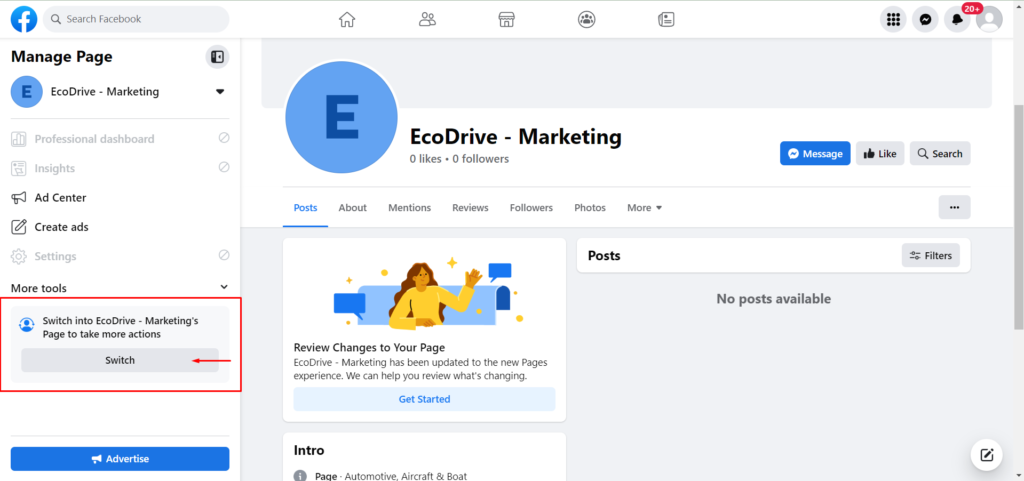Click the Switch button
The width and height of the screenshot is (1024, 481).
[x=120, y=360]
